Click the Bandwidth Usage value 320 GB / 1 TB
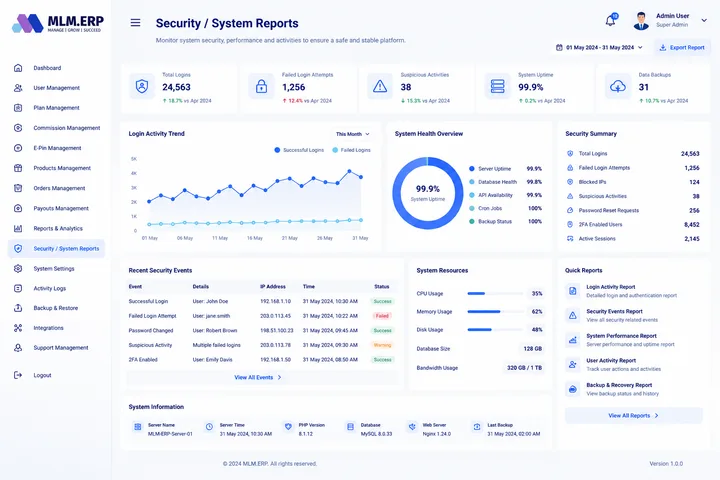720x480 pixels. click(524, 368)
